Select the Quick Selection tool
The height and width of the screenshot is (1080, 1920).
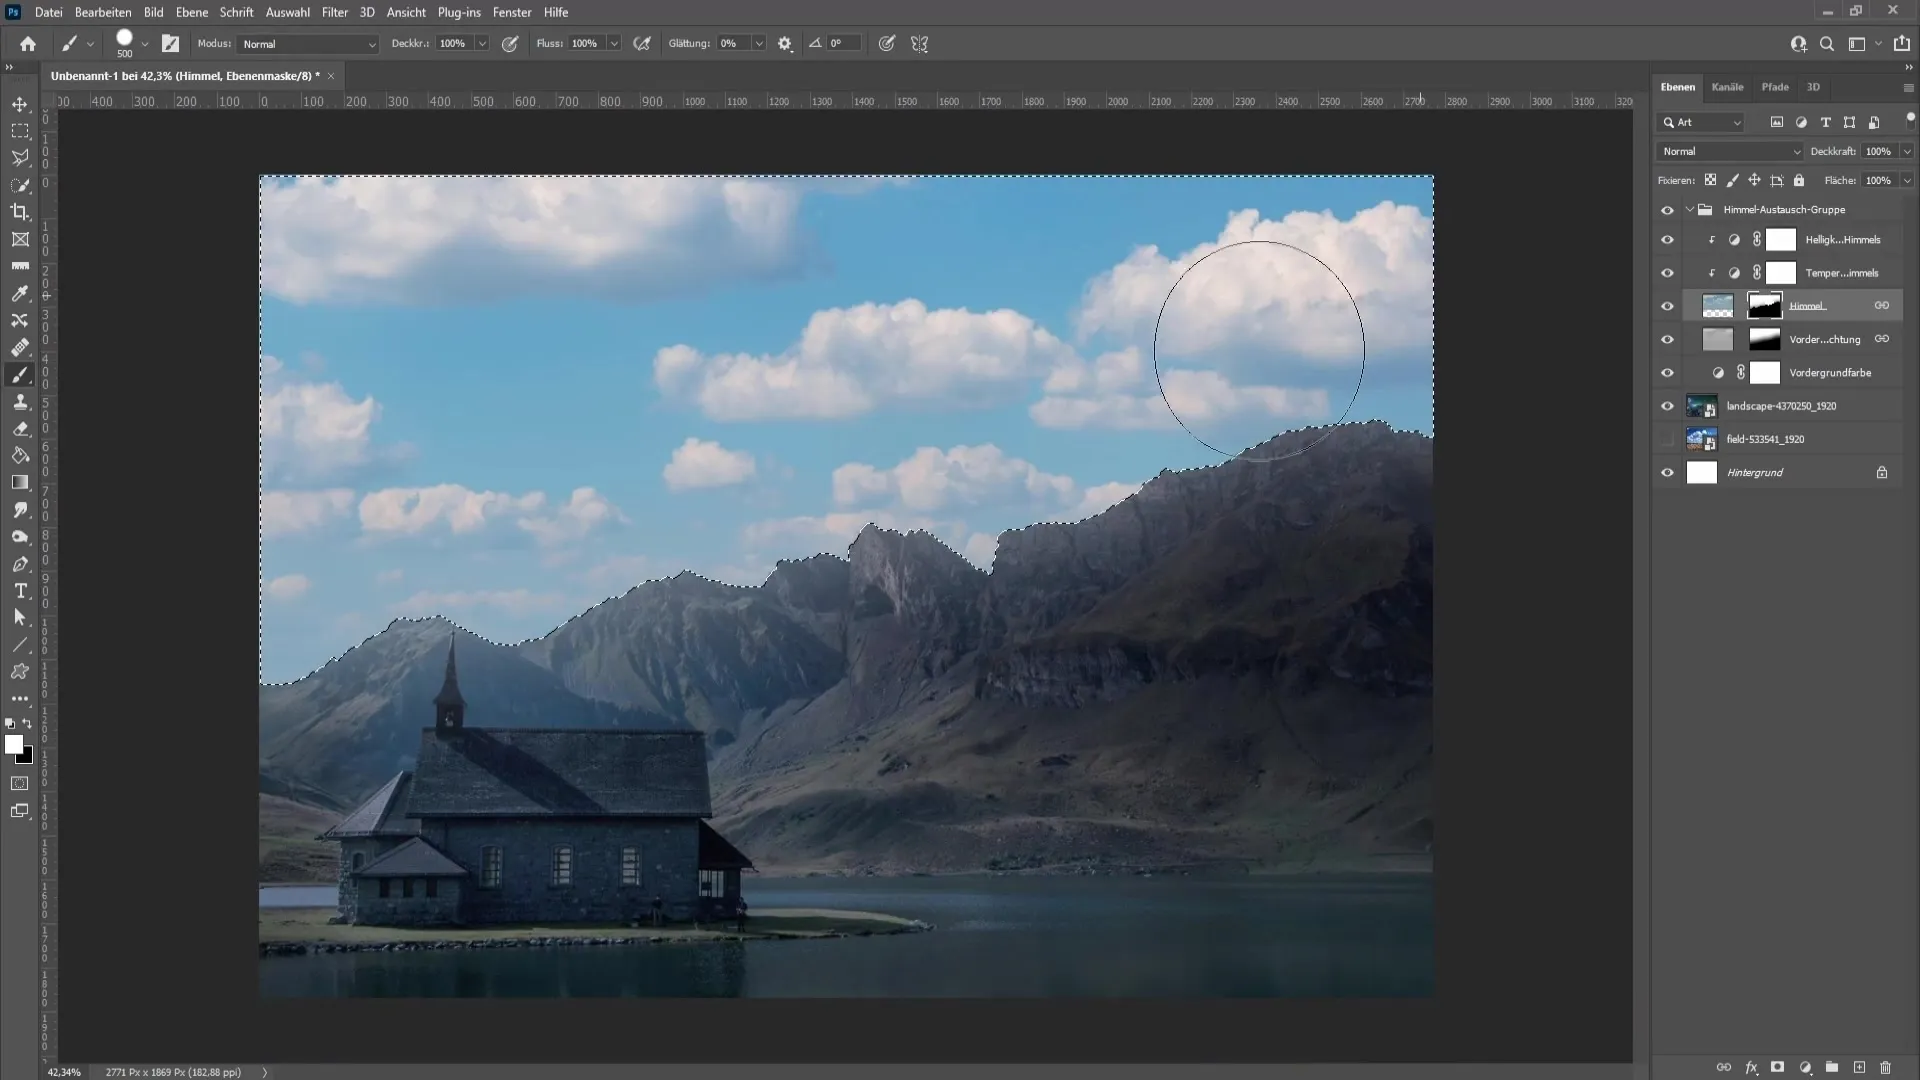click(x=20, y=185)
